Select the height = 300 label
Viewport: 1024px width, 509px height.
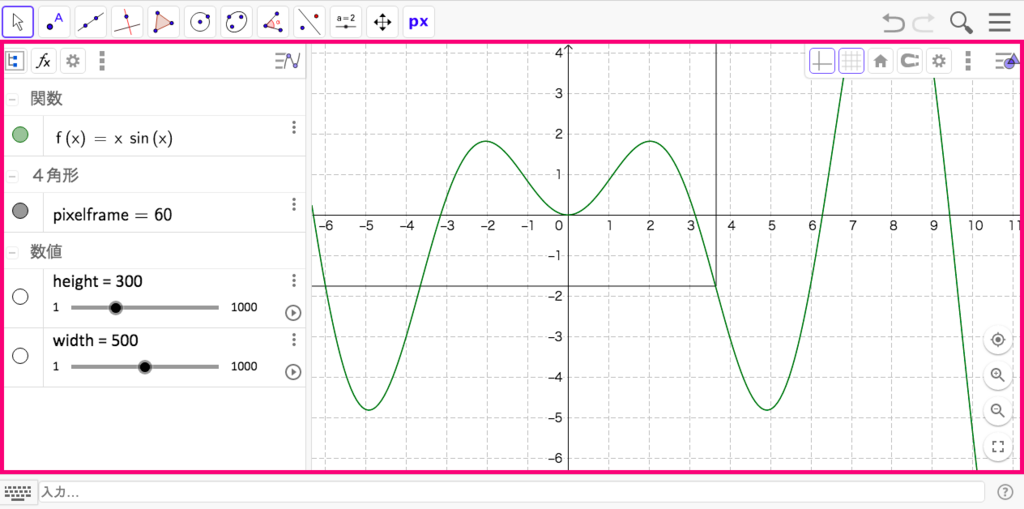click(98, 282)
